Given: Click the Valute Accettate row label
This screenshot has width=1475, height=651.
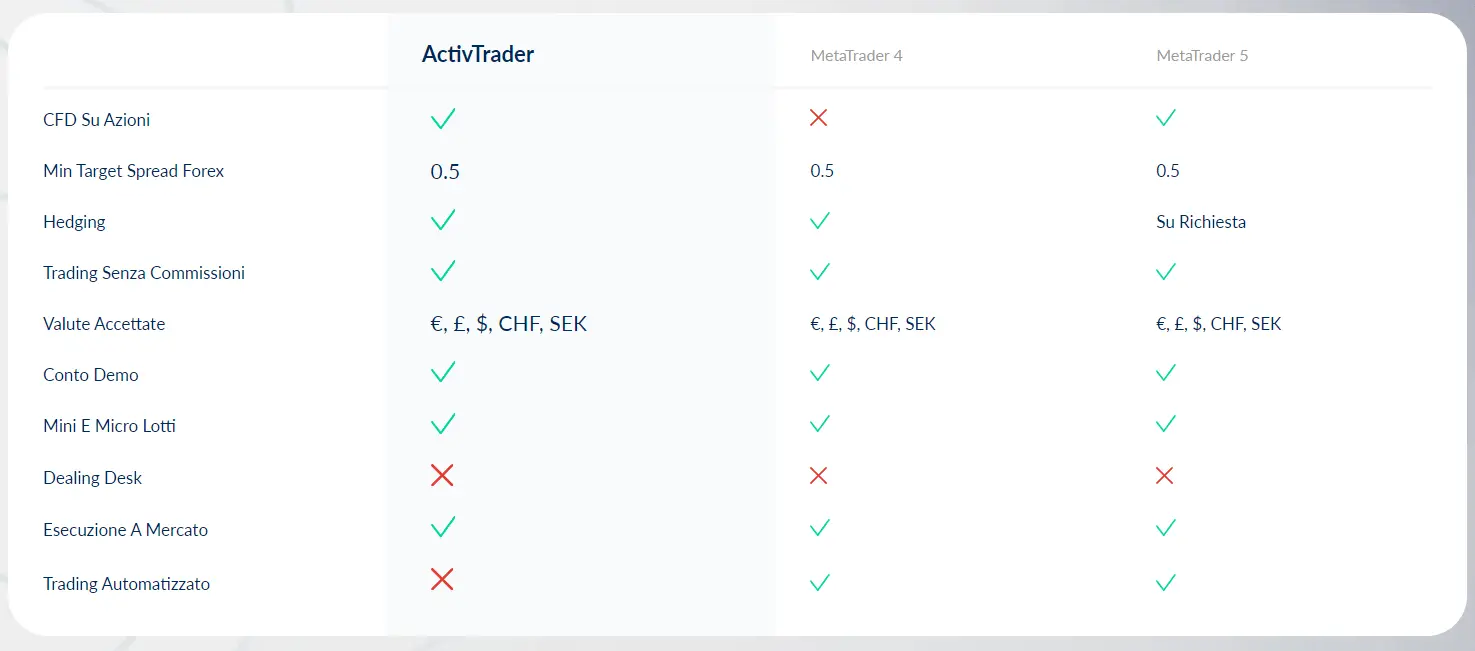Looking at the screenshot, I should point(104,324).
